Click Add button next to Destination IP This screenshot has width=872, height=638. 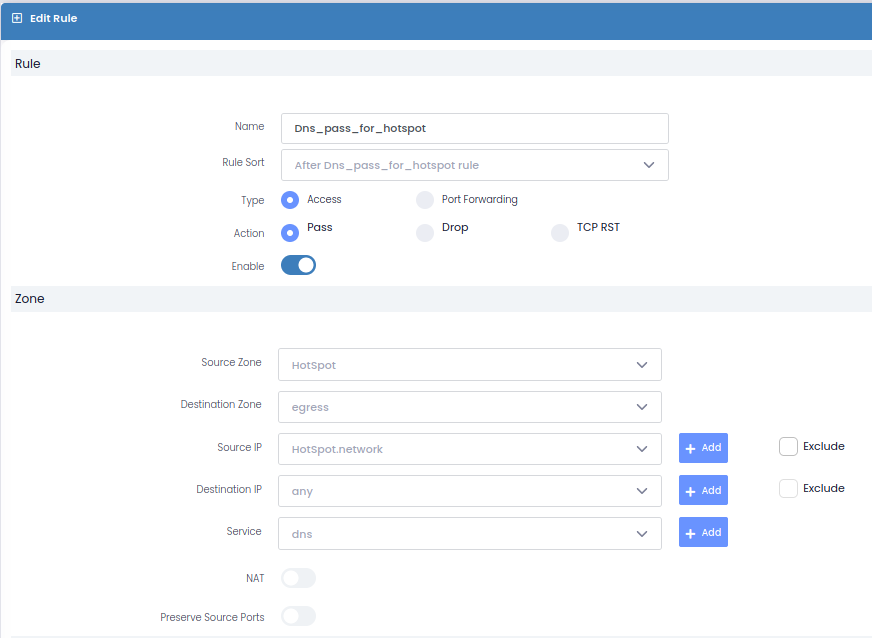[x=703, y=490]
